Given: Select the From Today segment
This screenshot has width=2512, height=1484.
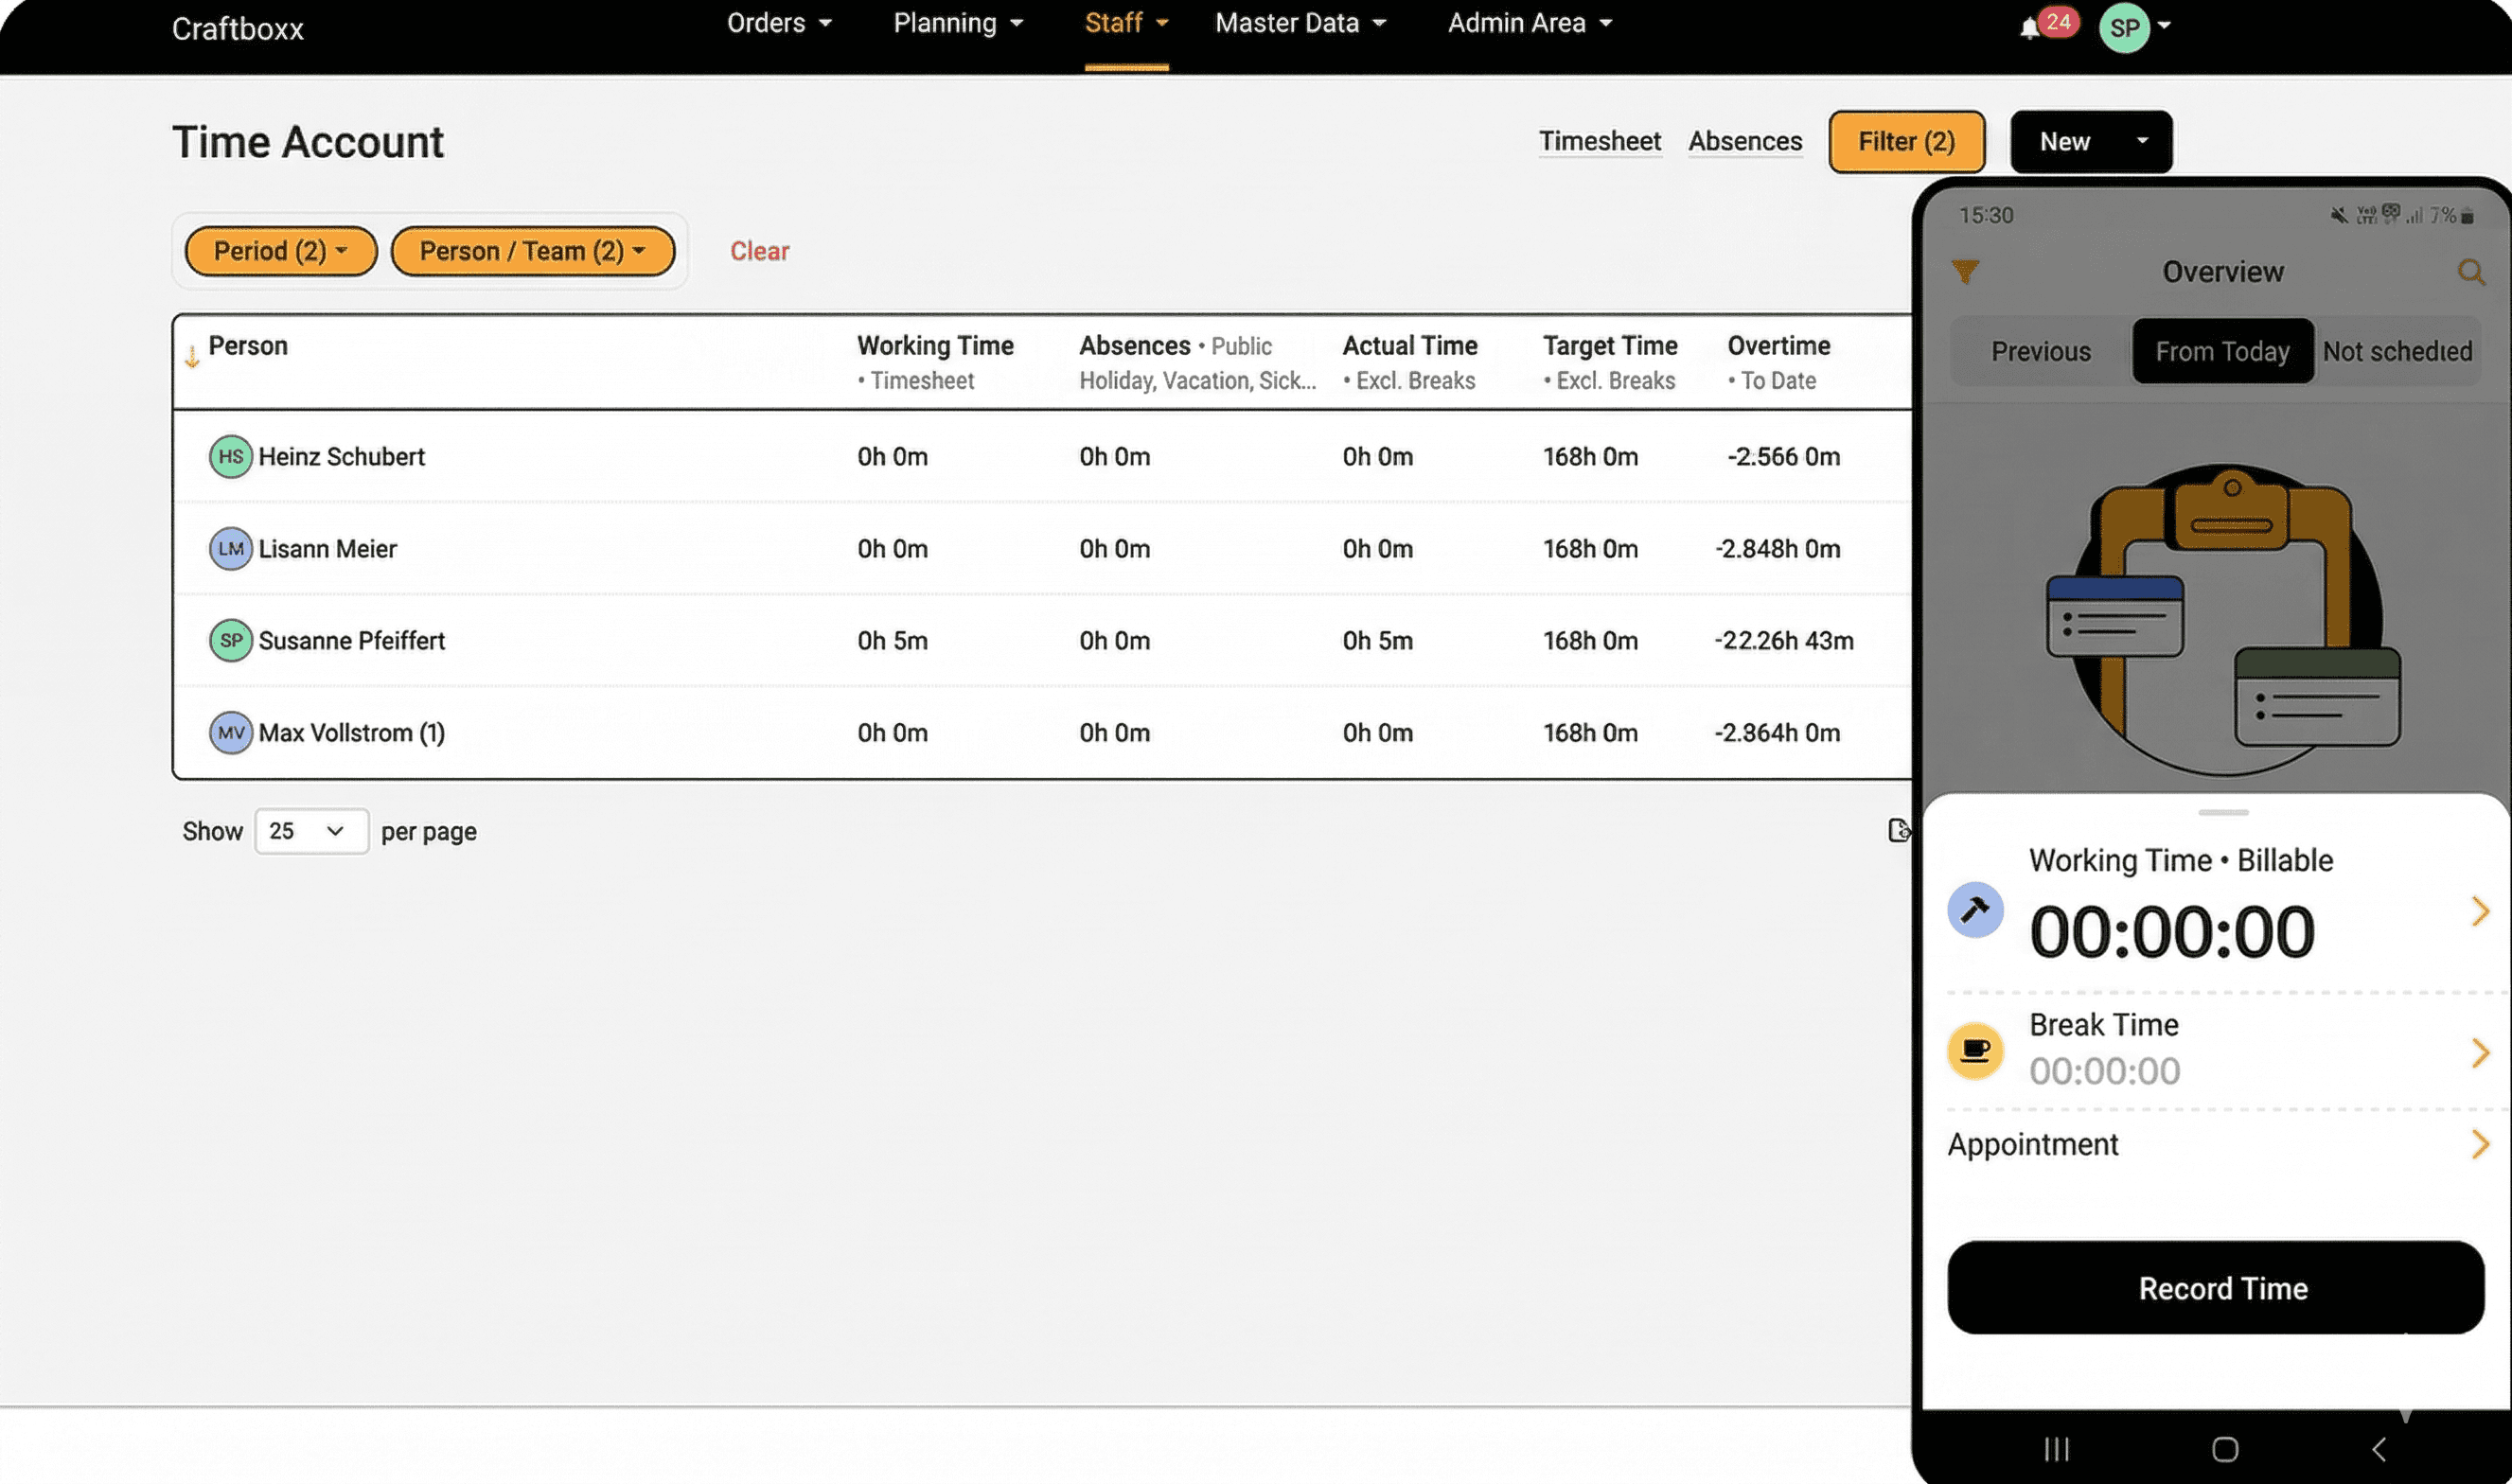Looking at the screenshot, I should [x=2222, y=352].
